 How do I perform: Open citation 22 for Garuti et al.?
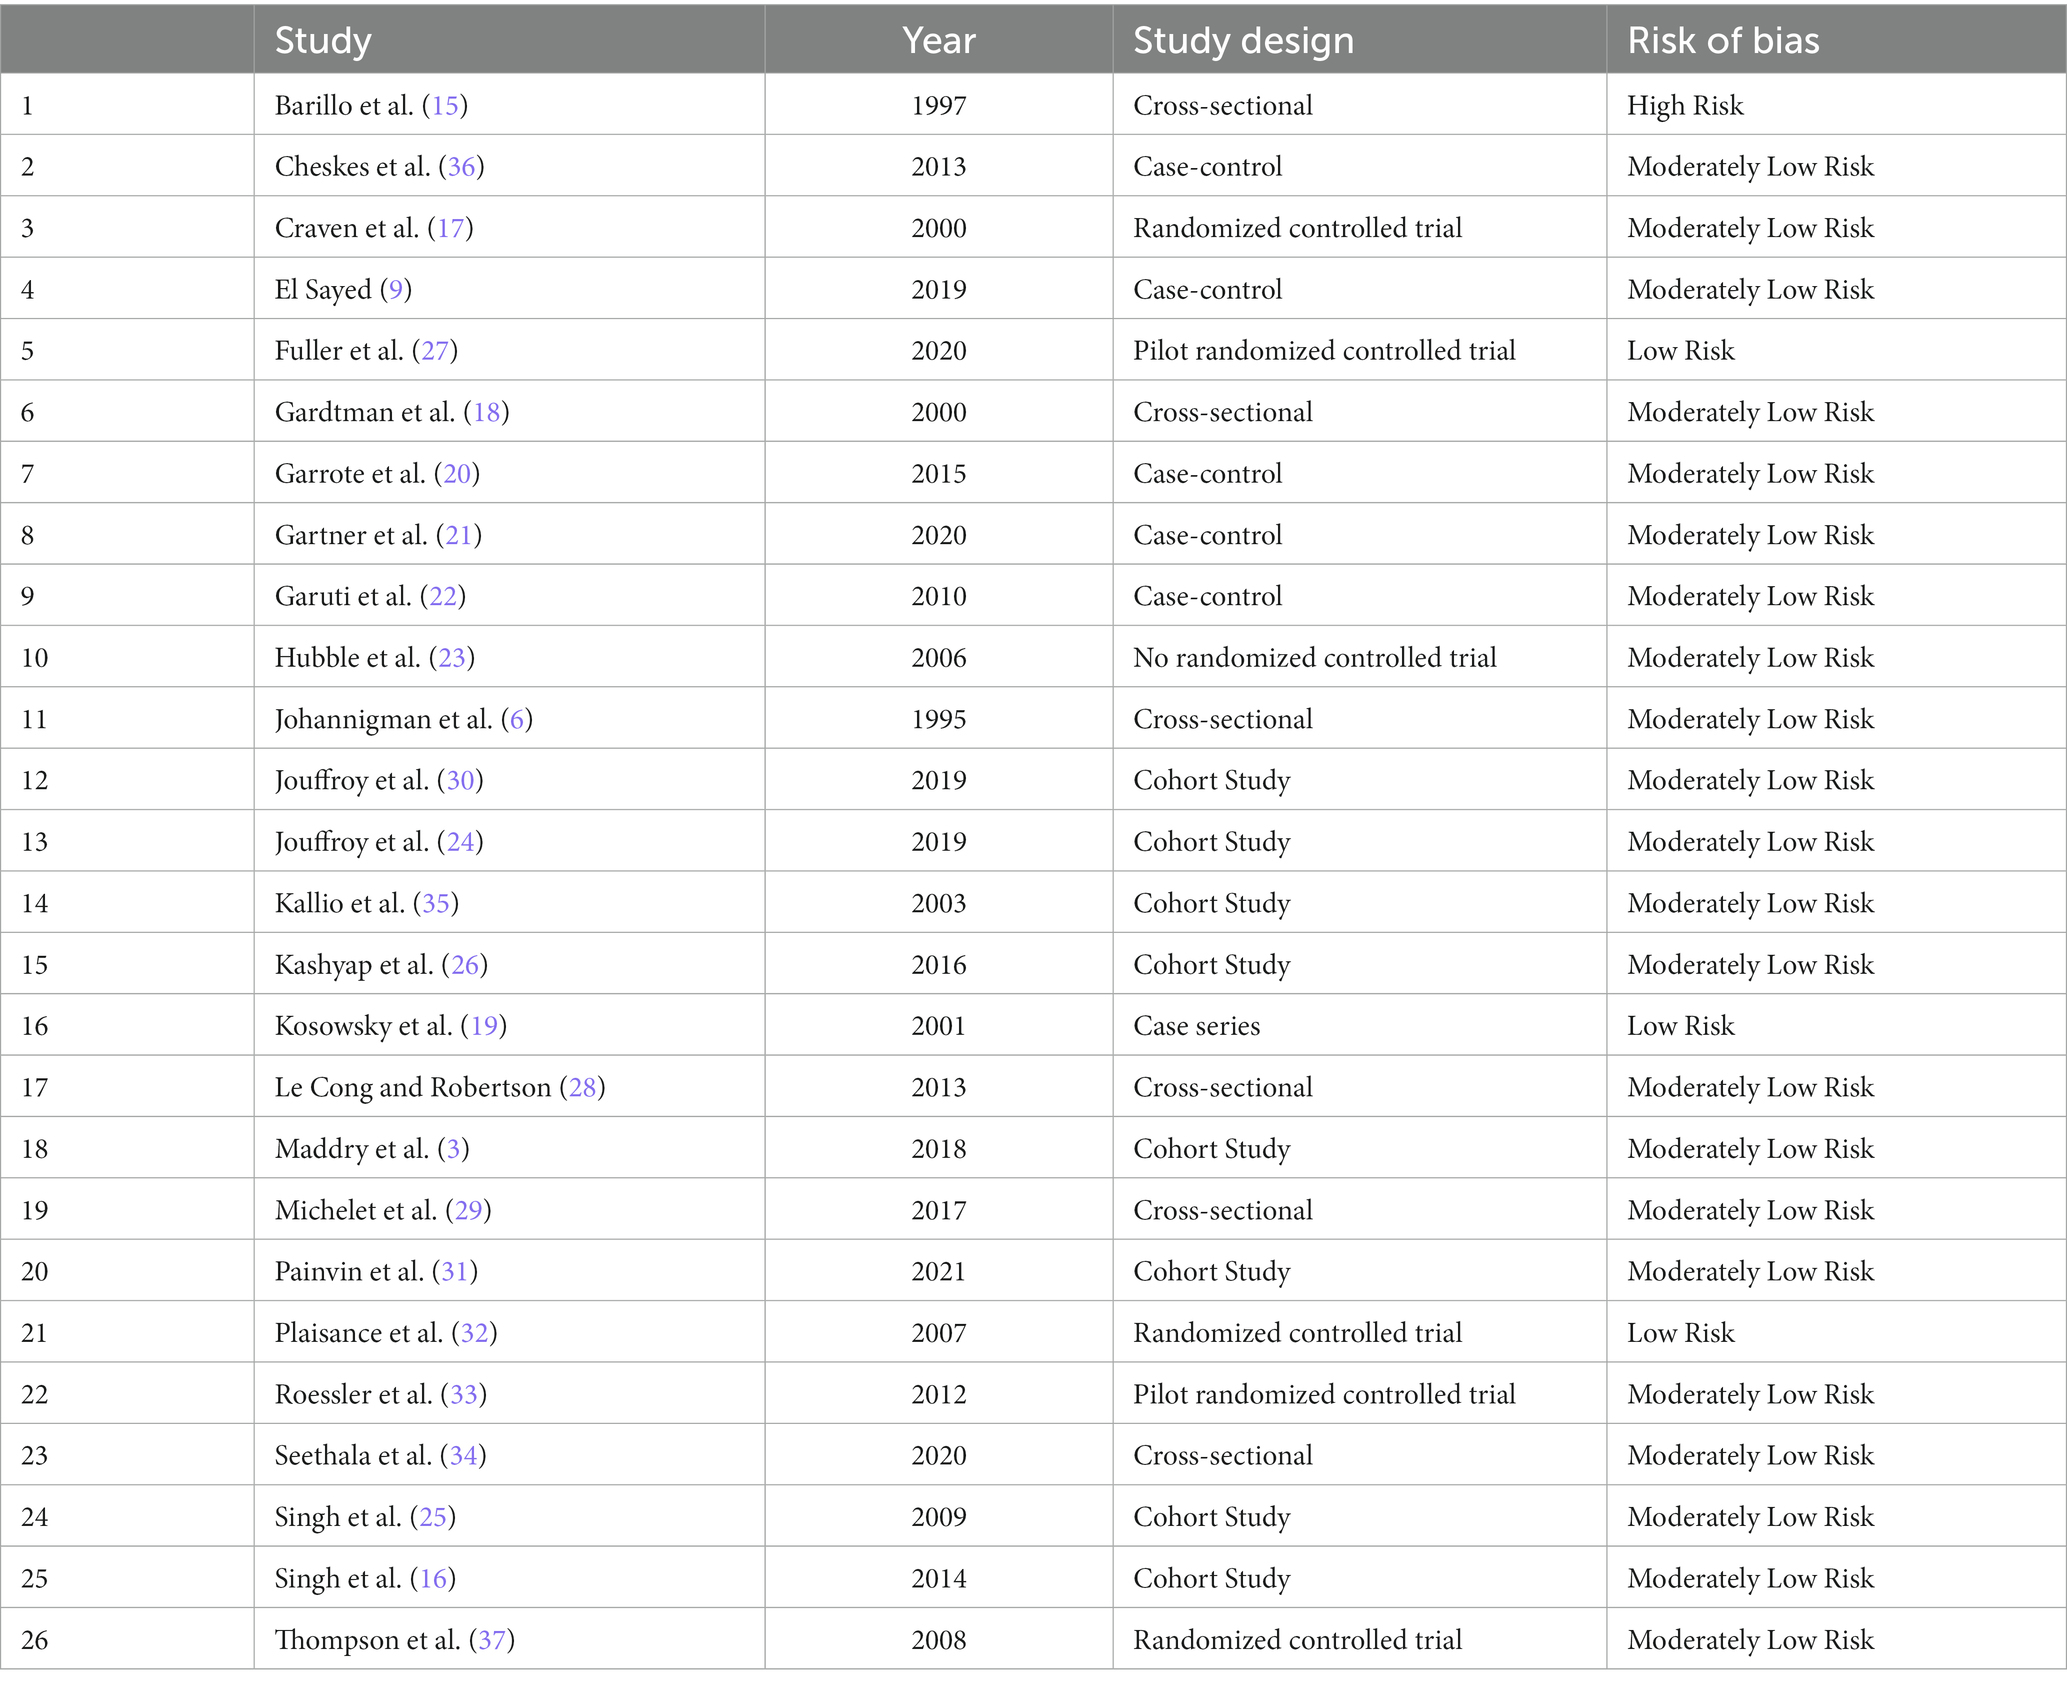(443, 596)
